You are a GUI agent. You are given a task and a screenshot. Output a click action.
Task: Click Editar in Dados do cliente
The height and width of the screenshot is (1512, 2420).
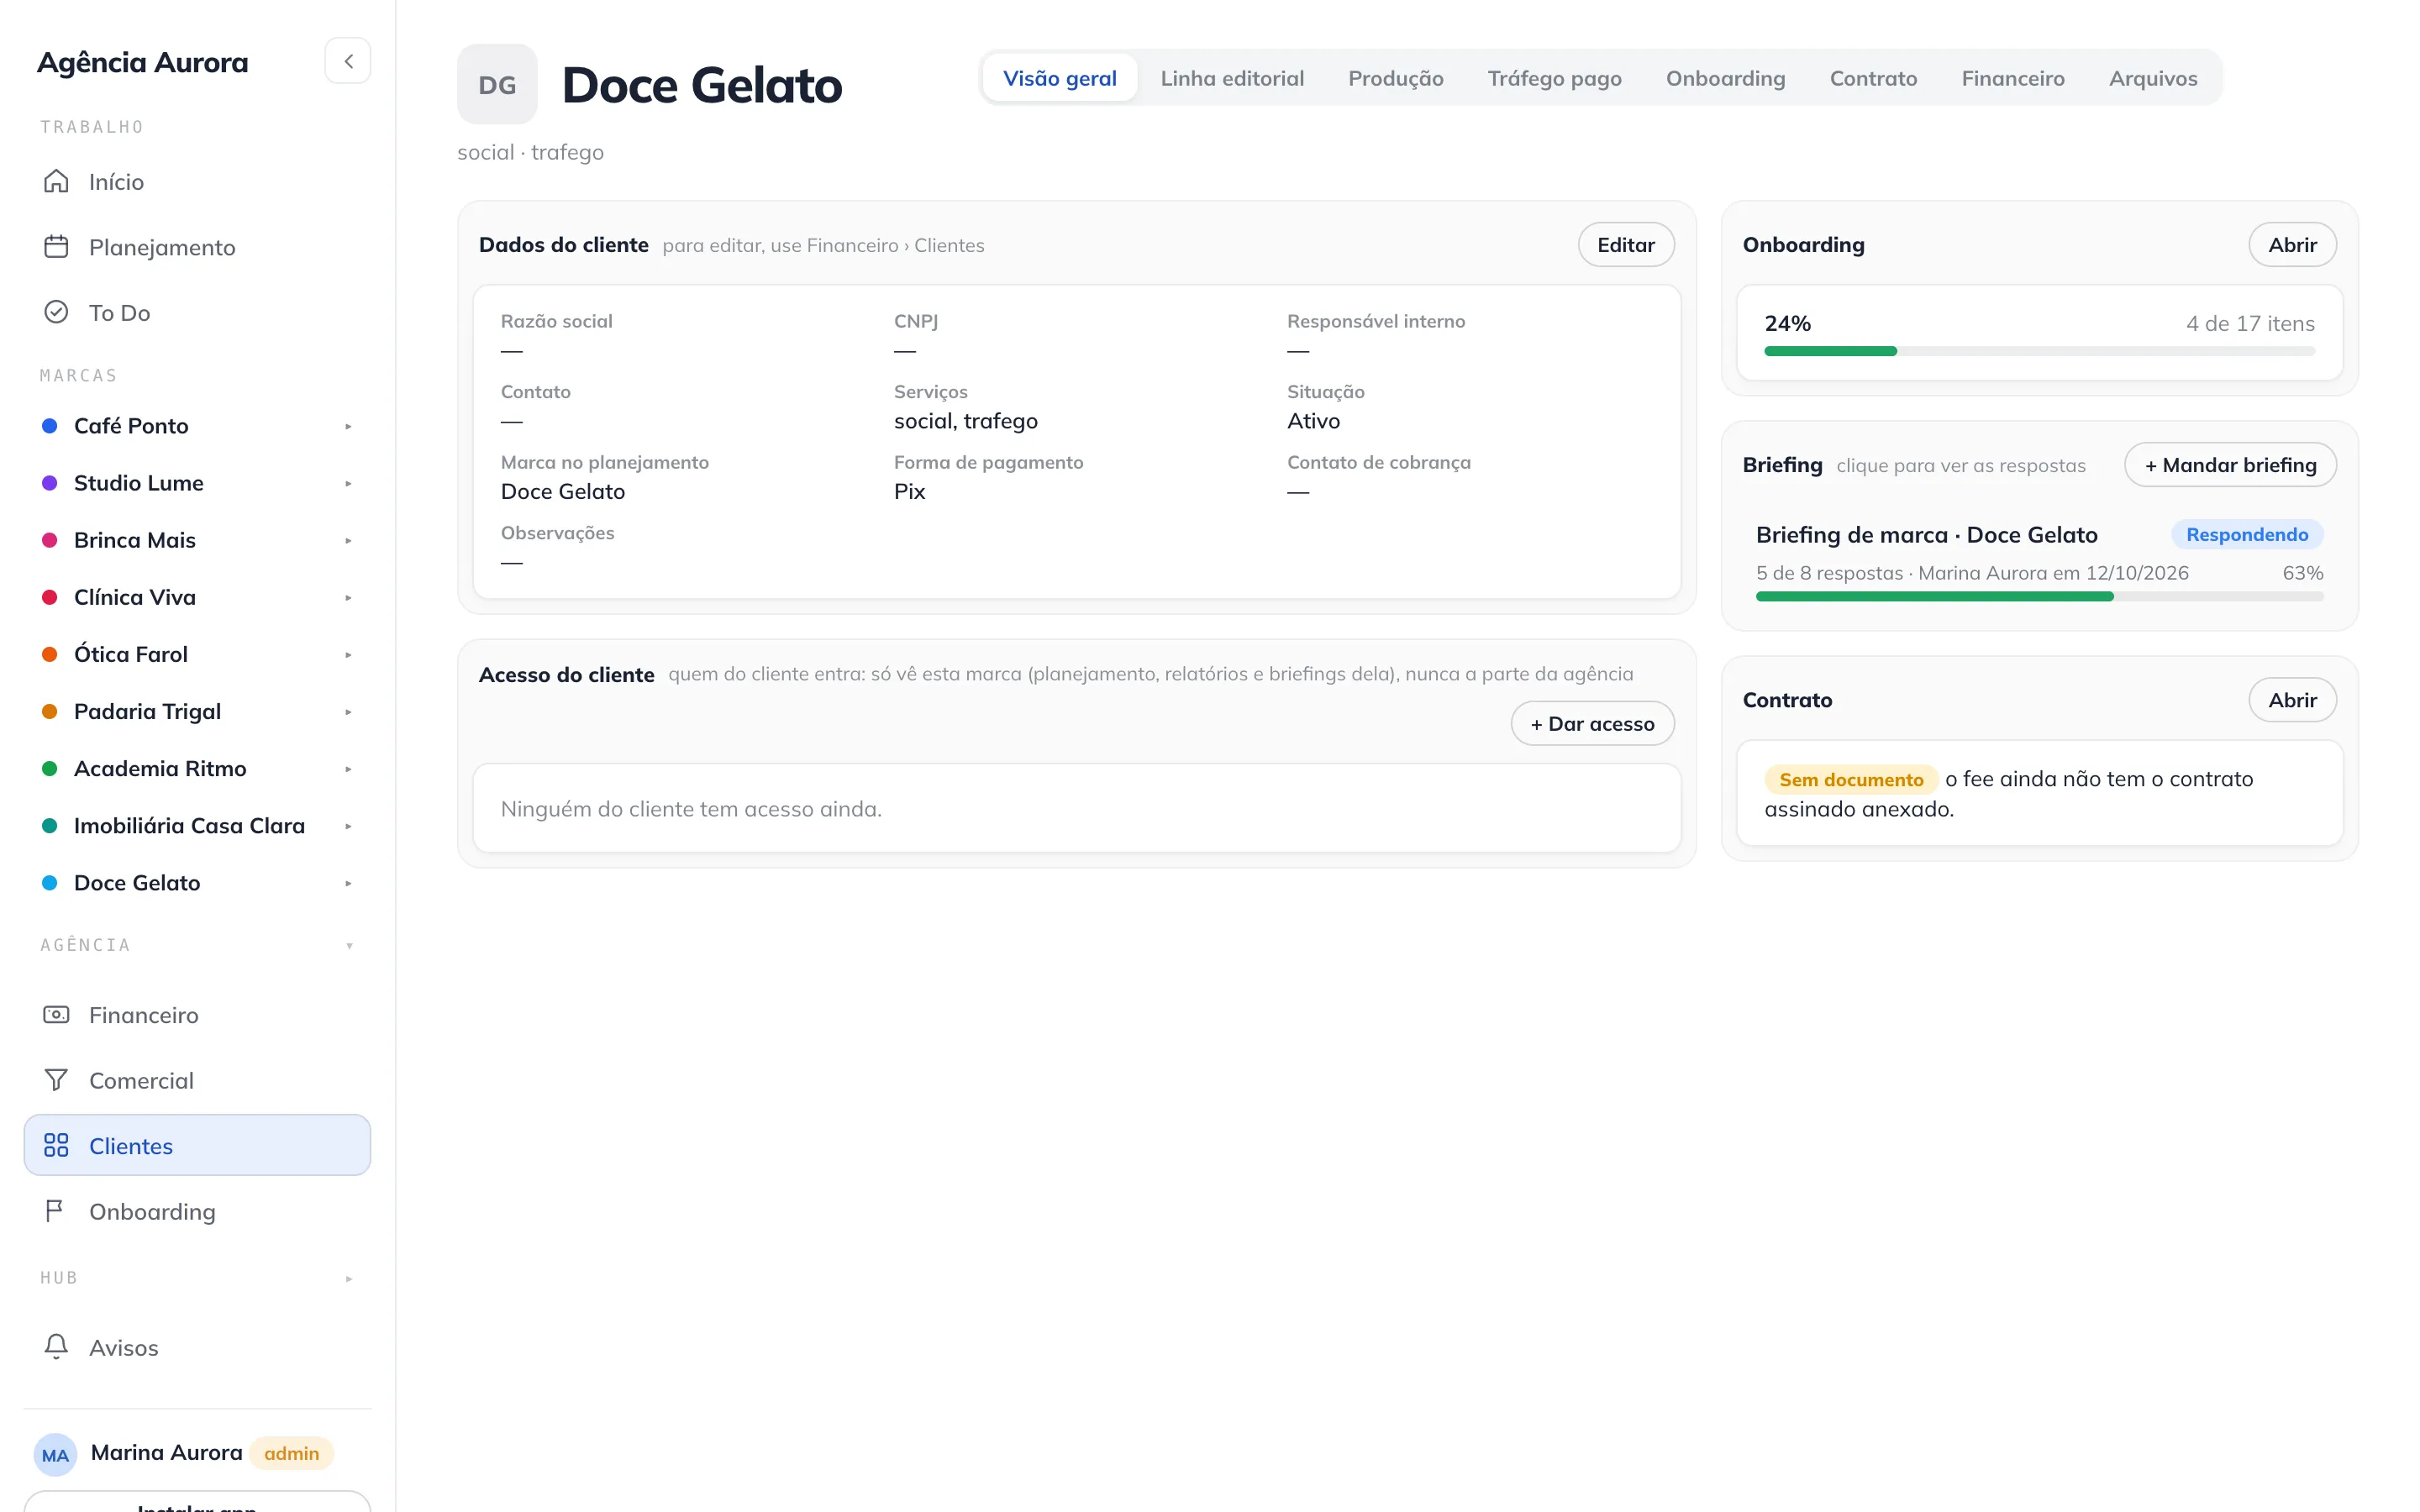(1625, 244)
